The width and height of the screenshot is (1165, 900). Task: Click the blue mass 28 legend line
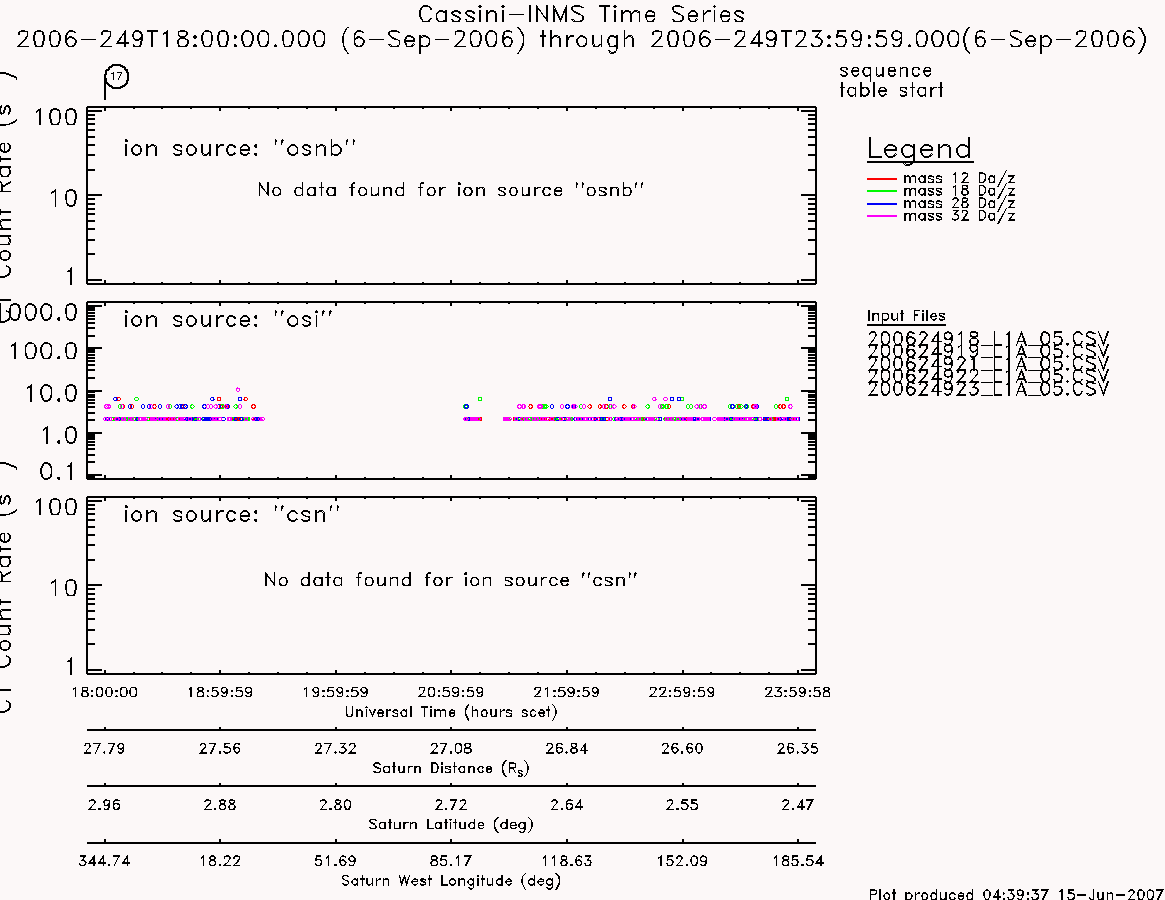[882, 204]
